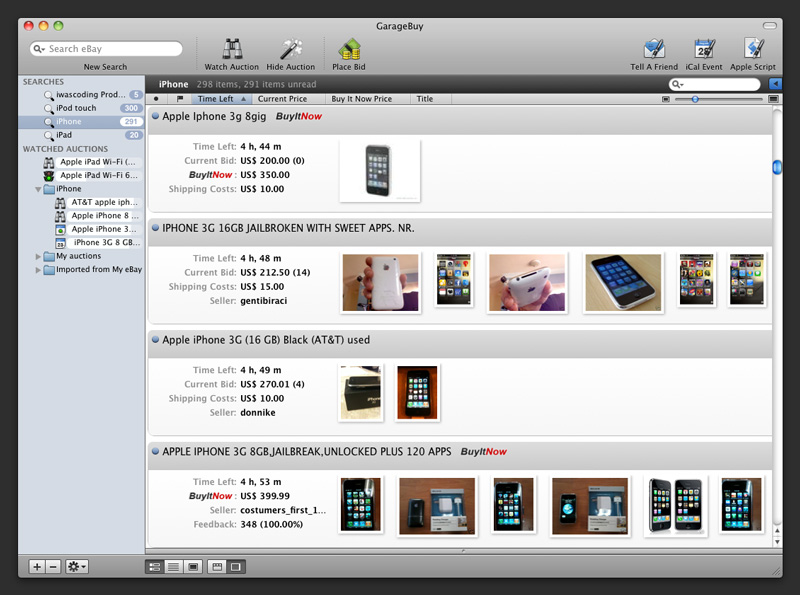Click the Hide Auction magic wand icon
800x595 pixels.
point(291,49)
